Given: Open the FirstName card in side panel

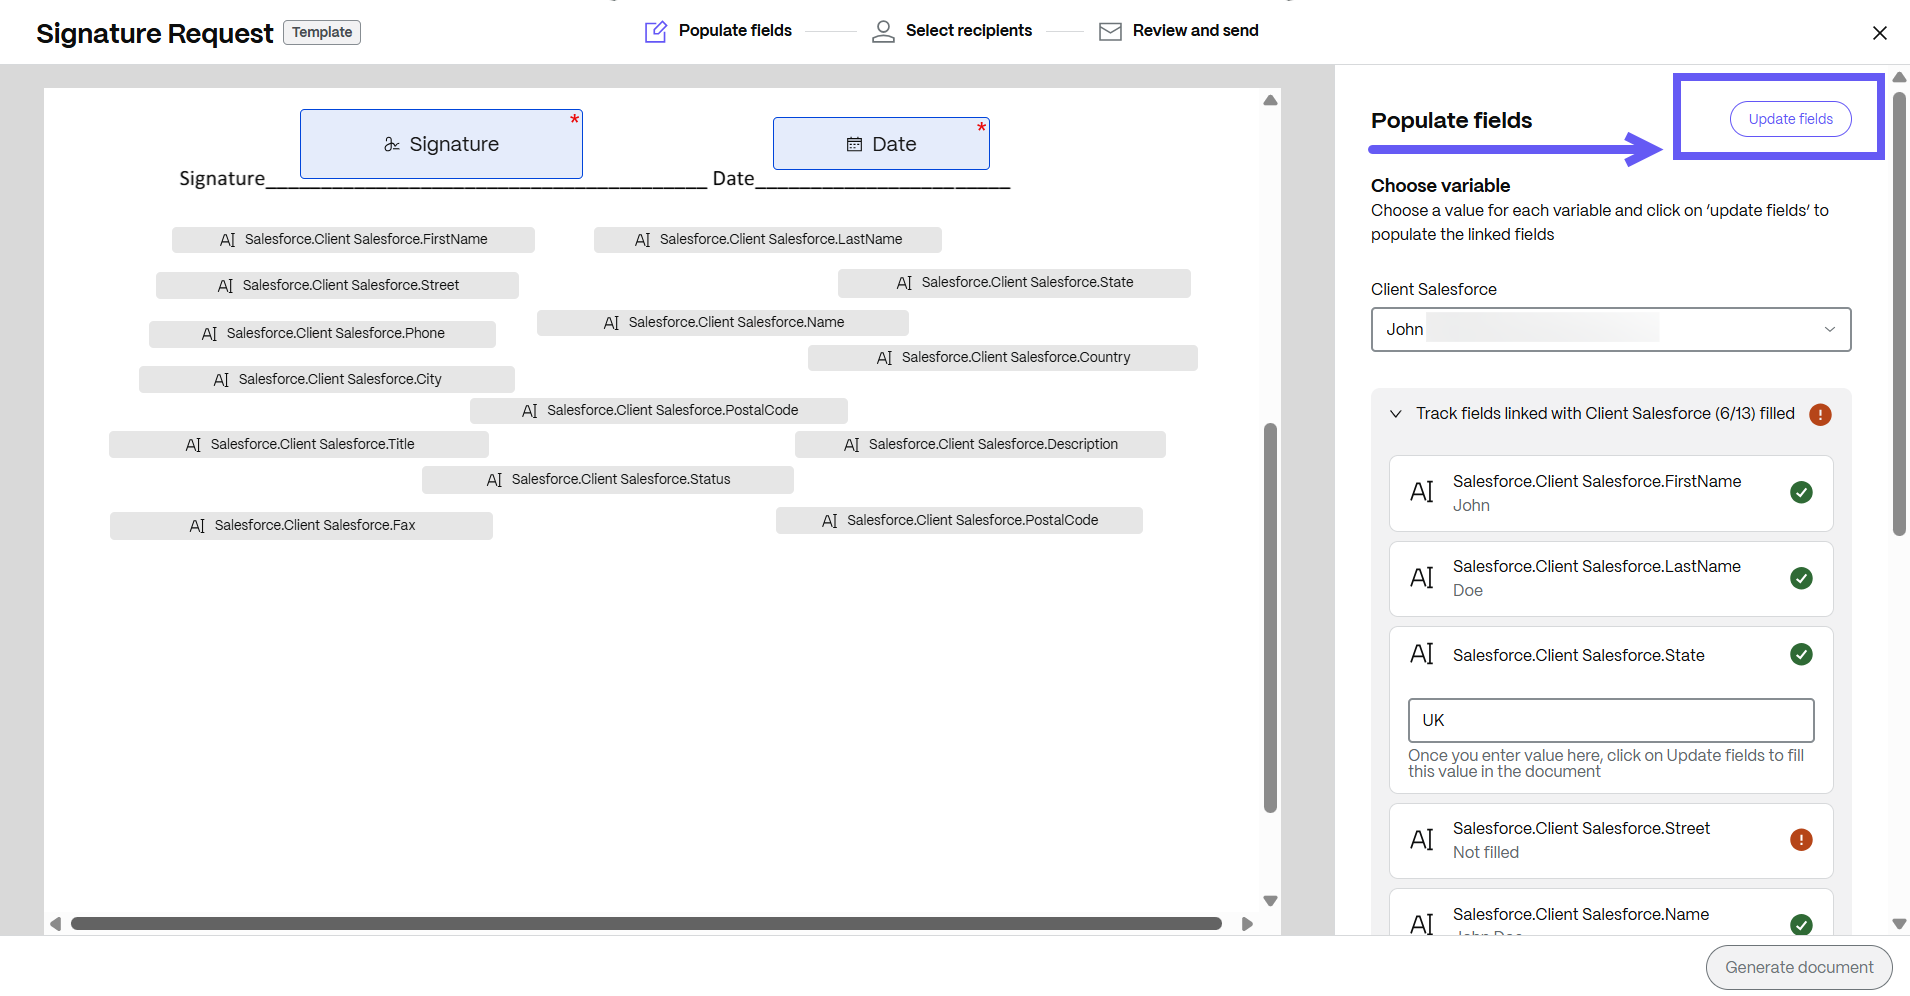Looking at the screenshot, I should tap(1610, 493).
